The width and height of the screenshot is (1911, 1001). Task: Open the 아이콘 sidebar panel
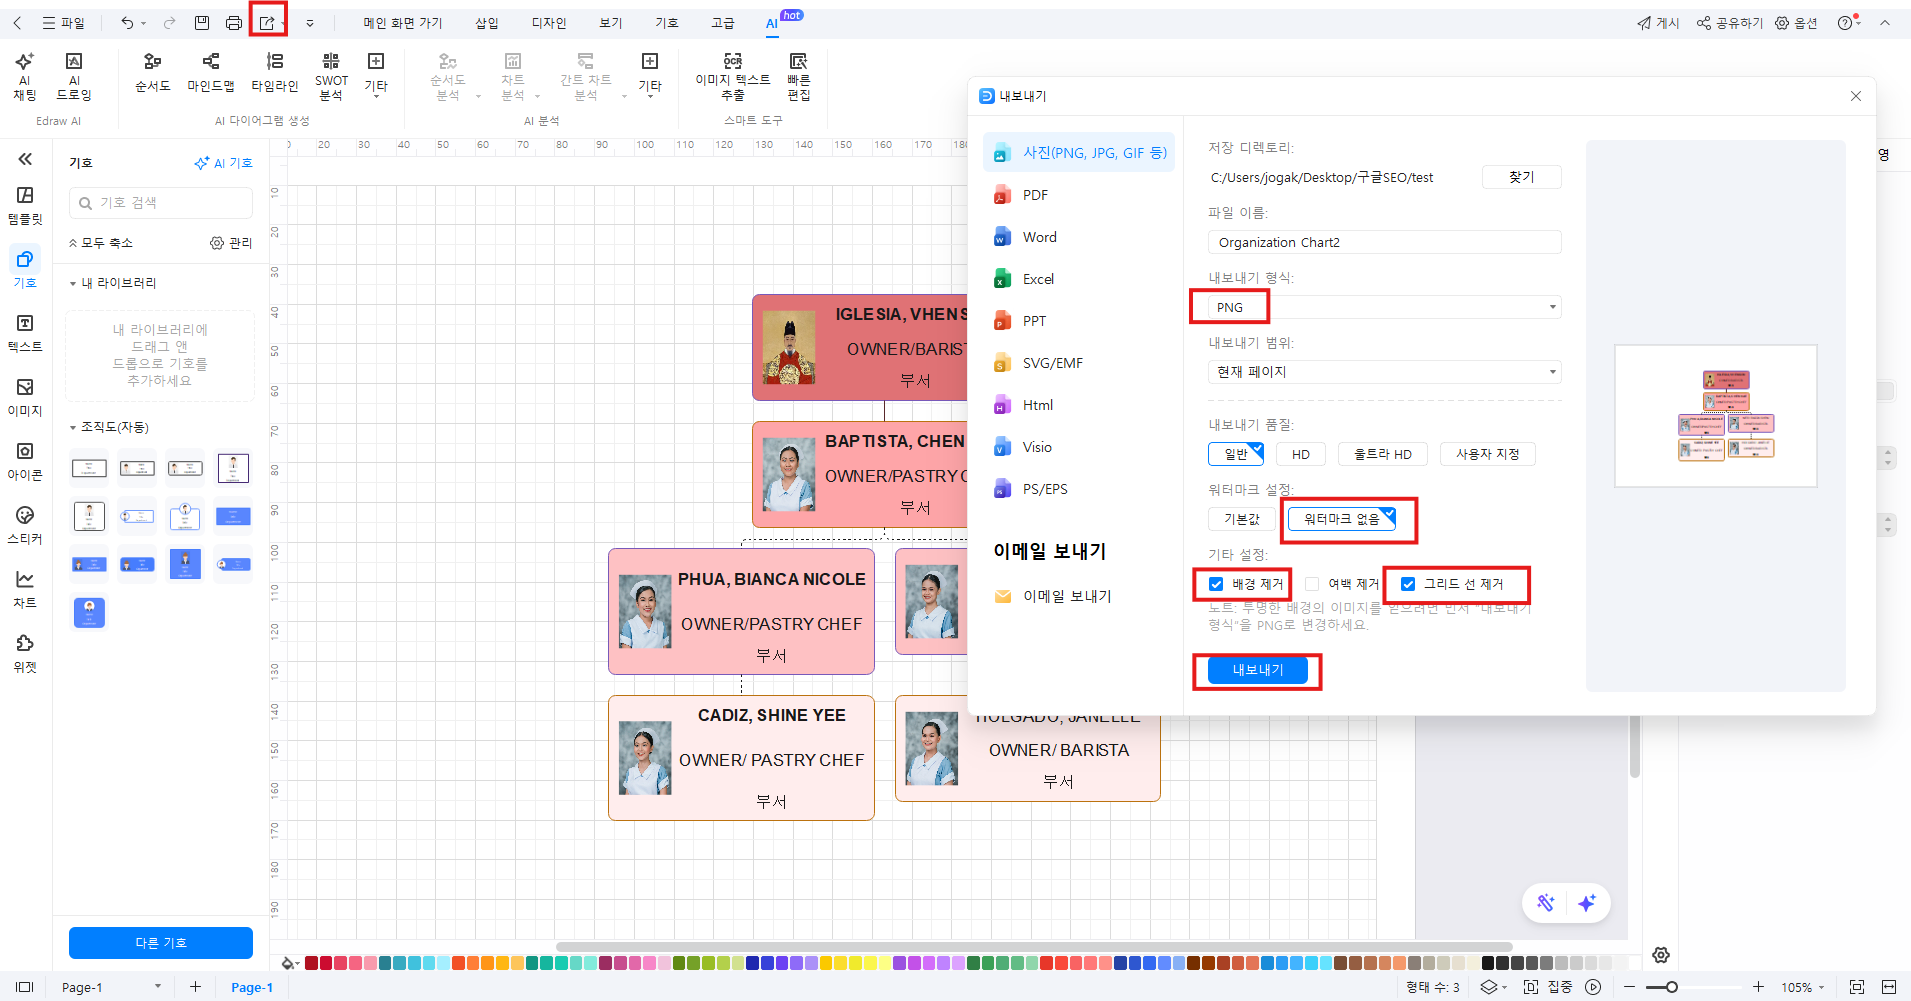pyautogui.click(x=25, y=462)
